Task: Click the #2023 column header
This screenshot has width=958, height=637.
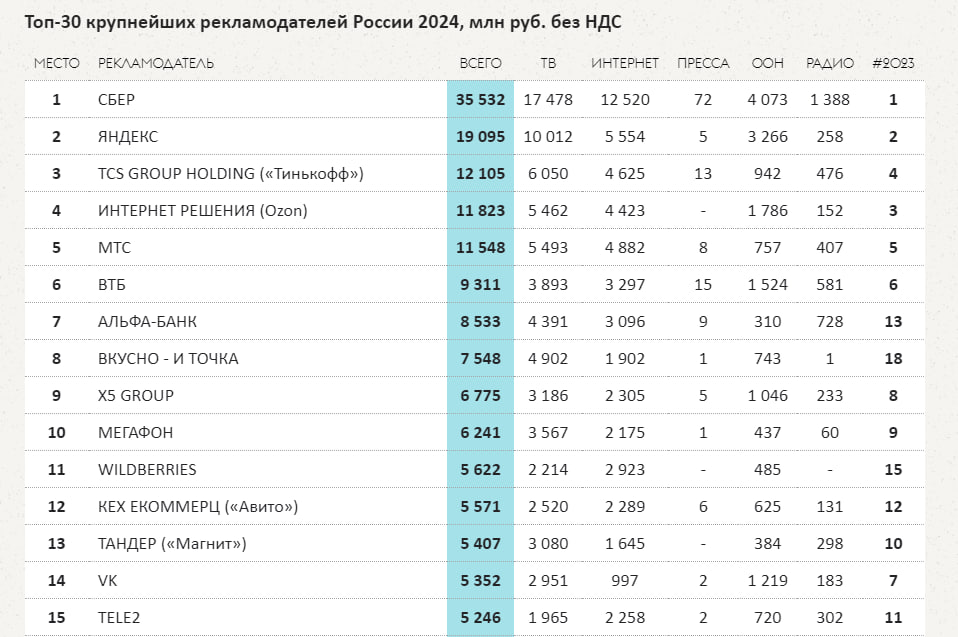Action: tap(893, 63)
